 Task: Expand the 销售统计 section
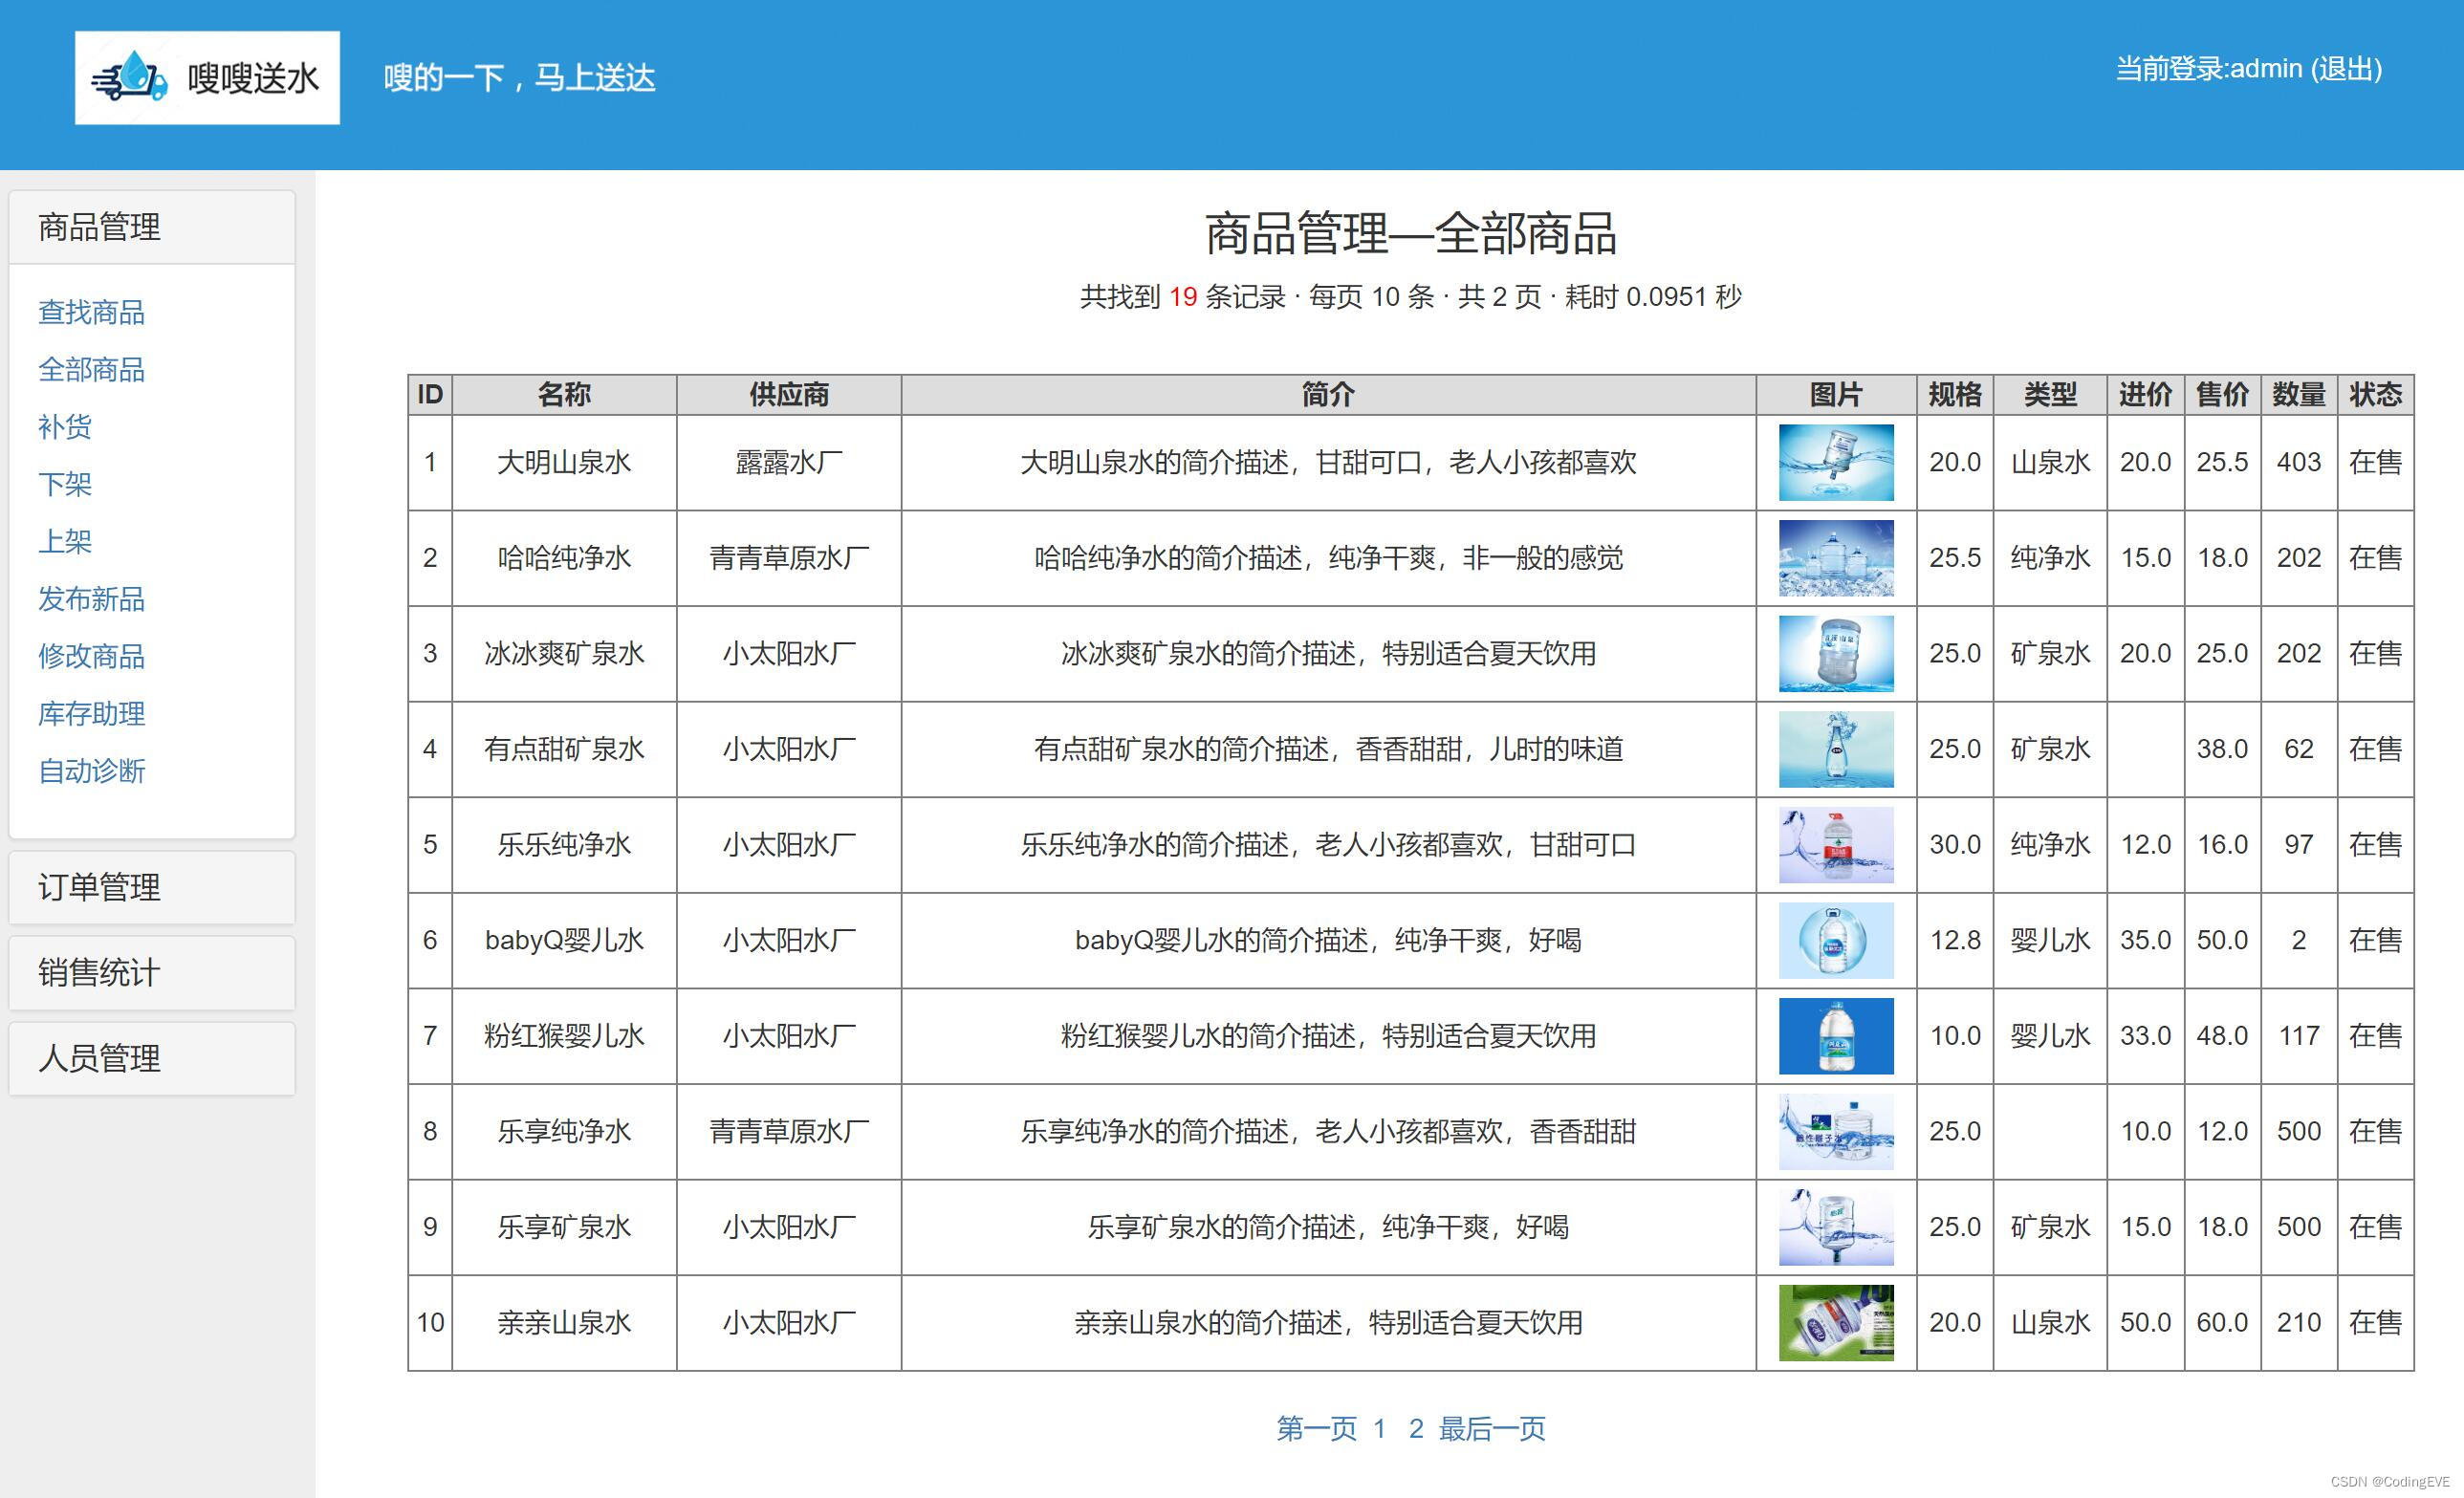97,973
